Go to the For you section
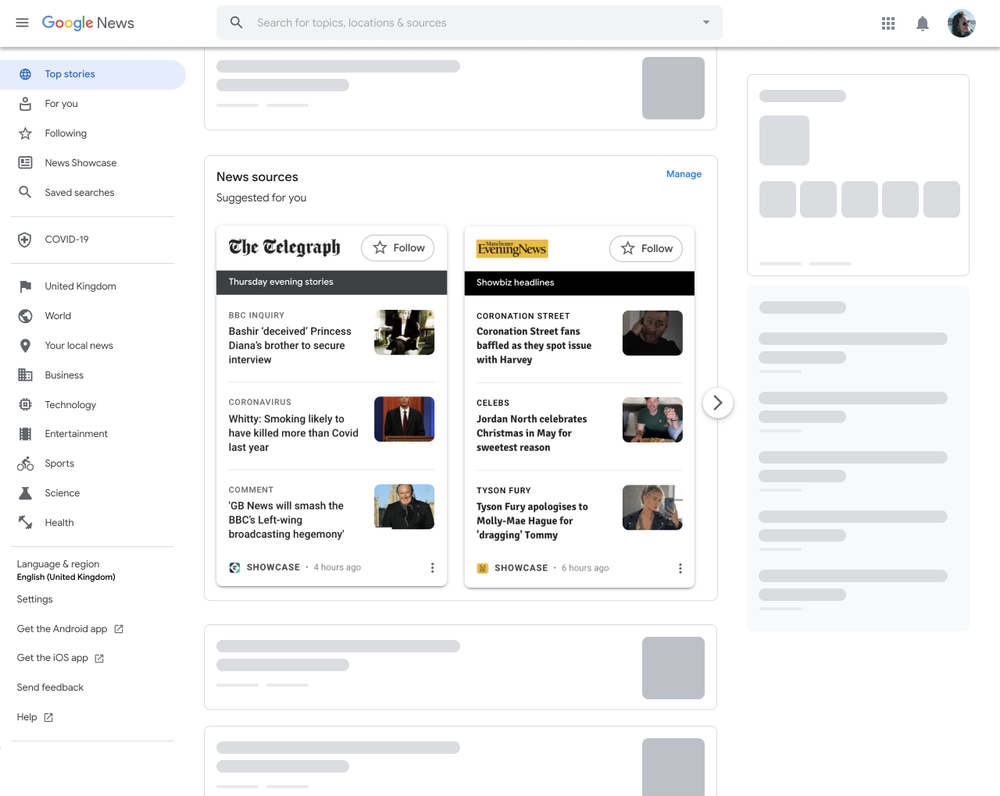This screenshot has width=1000, height=796. point(61,104)
